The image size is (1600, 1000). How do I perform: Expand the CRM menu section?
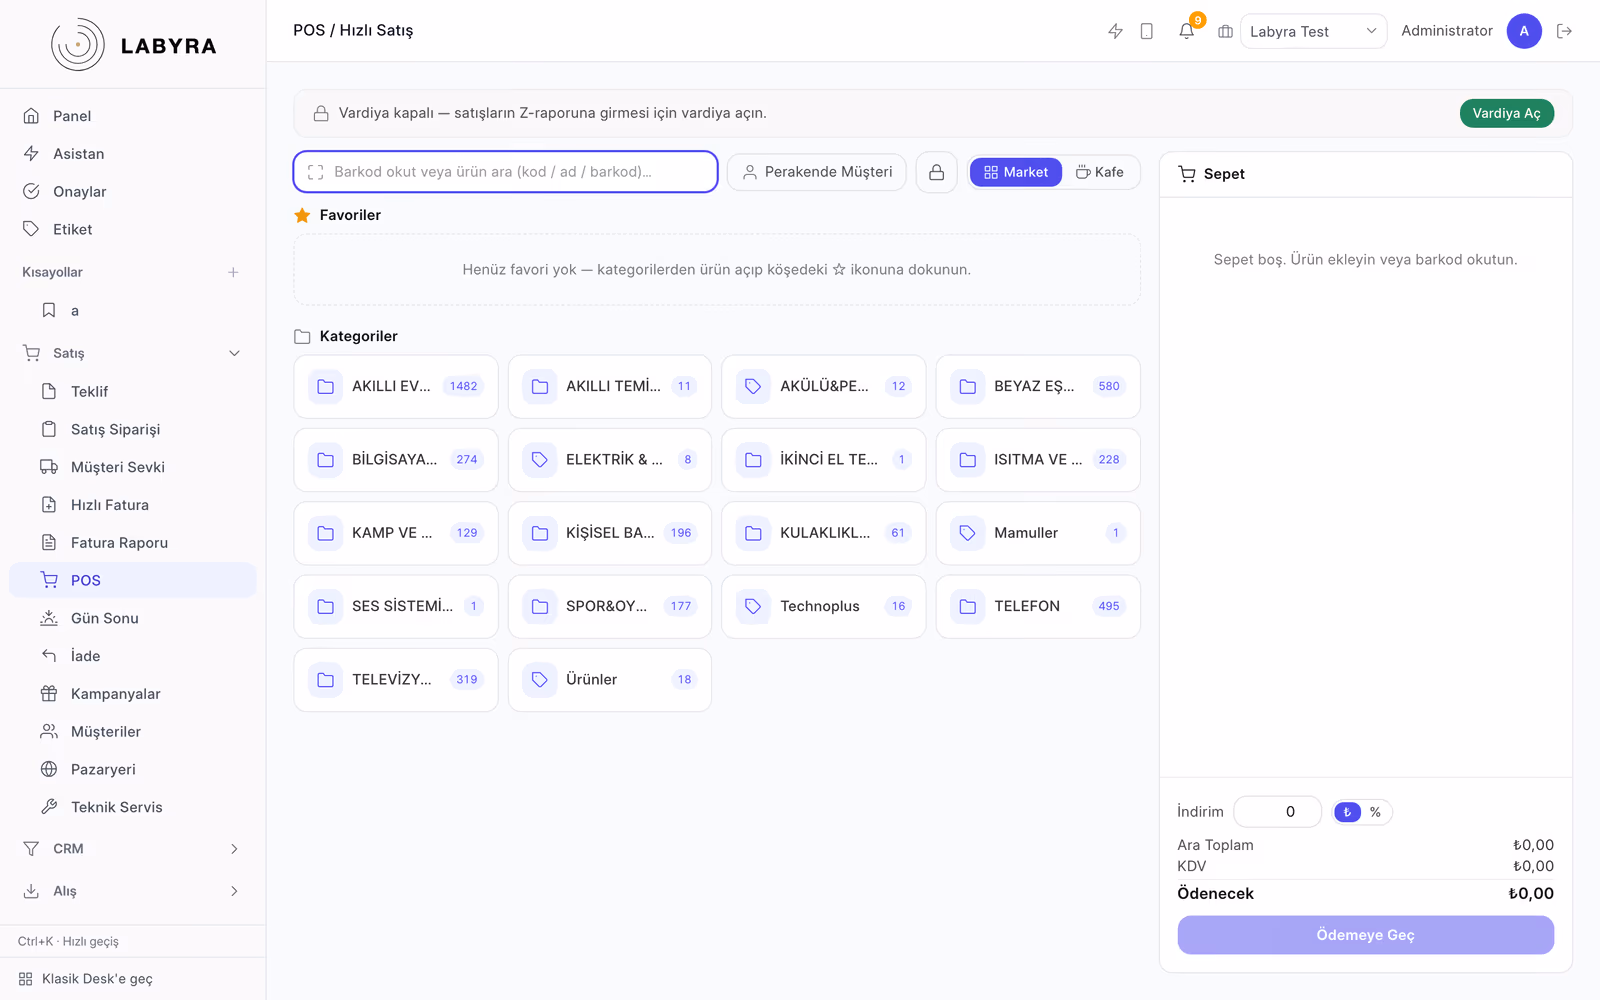click(x=133, y=849)
